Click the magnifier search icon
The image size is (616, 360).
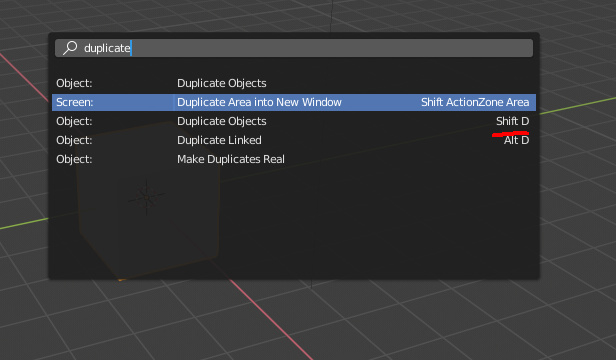[x=70, y=48]
